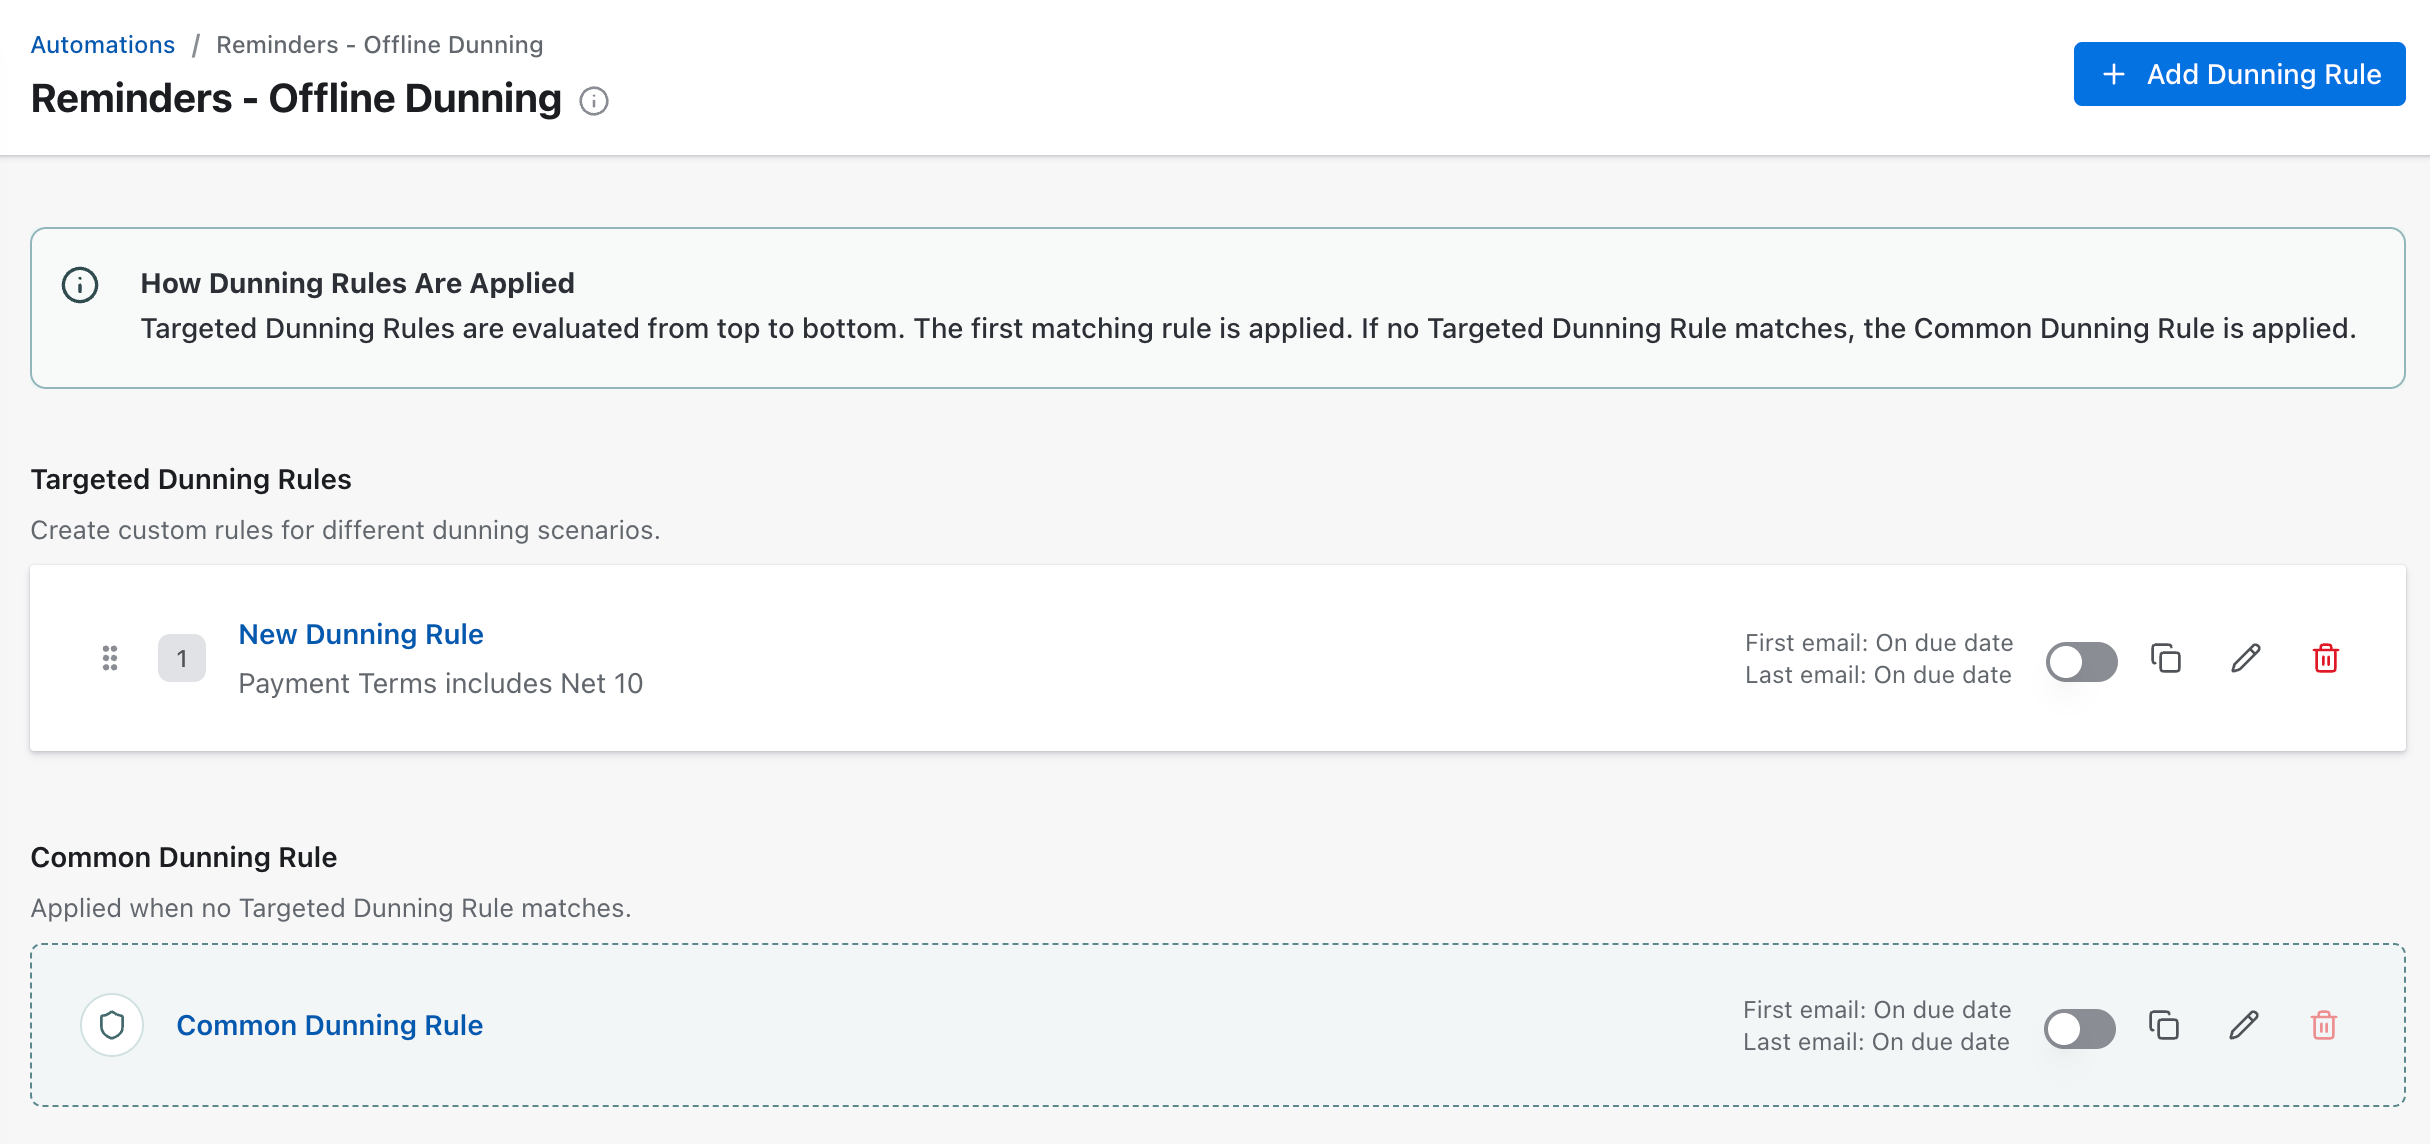This screenshot has height=1144, width=2430.
Task: Click the info icon in the How Dunning Rules banner
Action: (x=80, y=285)
